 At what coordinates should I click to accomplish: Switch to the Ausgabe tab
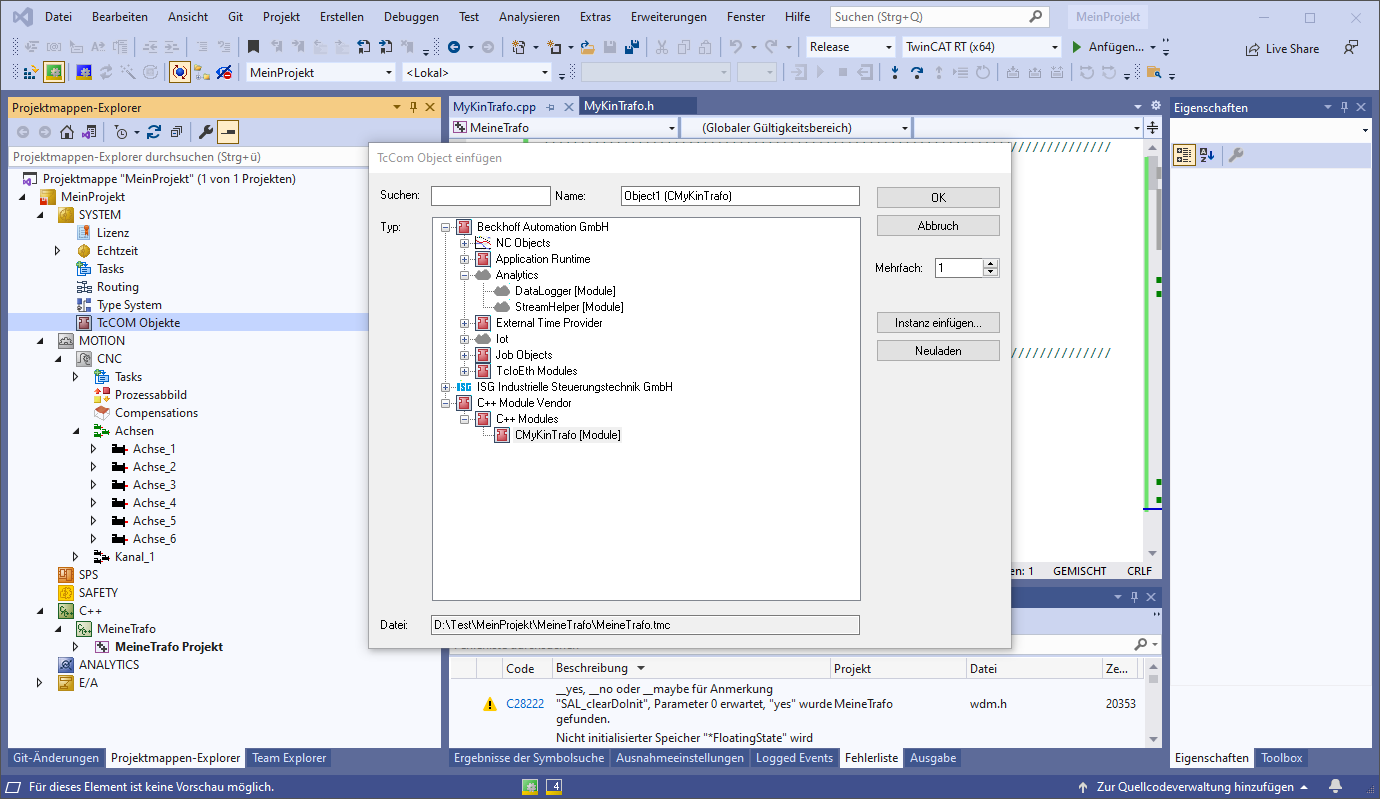click(x=932, y=758)
